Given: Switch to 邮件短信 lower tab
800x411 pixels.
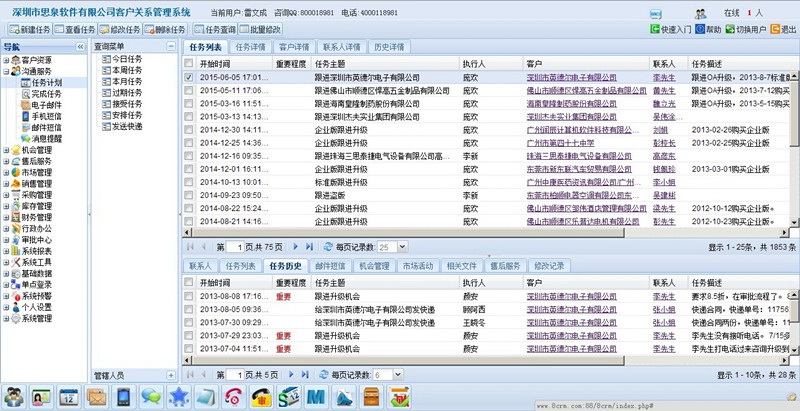Looking at the screenshot, I should click(x=330, y=266).
